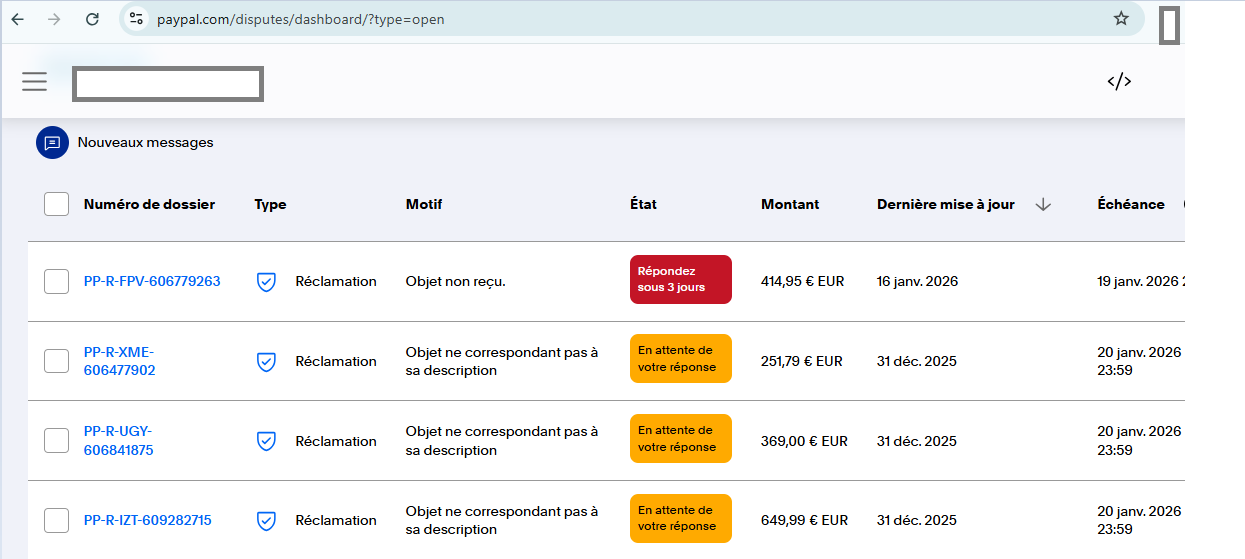This screenshot has width=1245, height=559.
Task: Click the shield icon for case PP-R-FPV-606779263
Action: pyautogui.click(x=266, y=282)
